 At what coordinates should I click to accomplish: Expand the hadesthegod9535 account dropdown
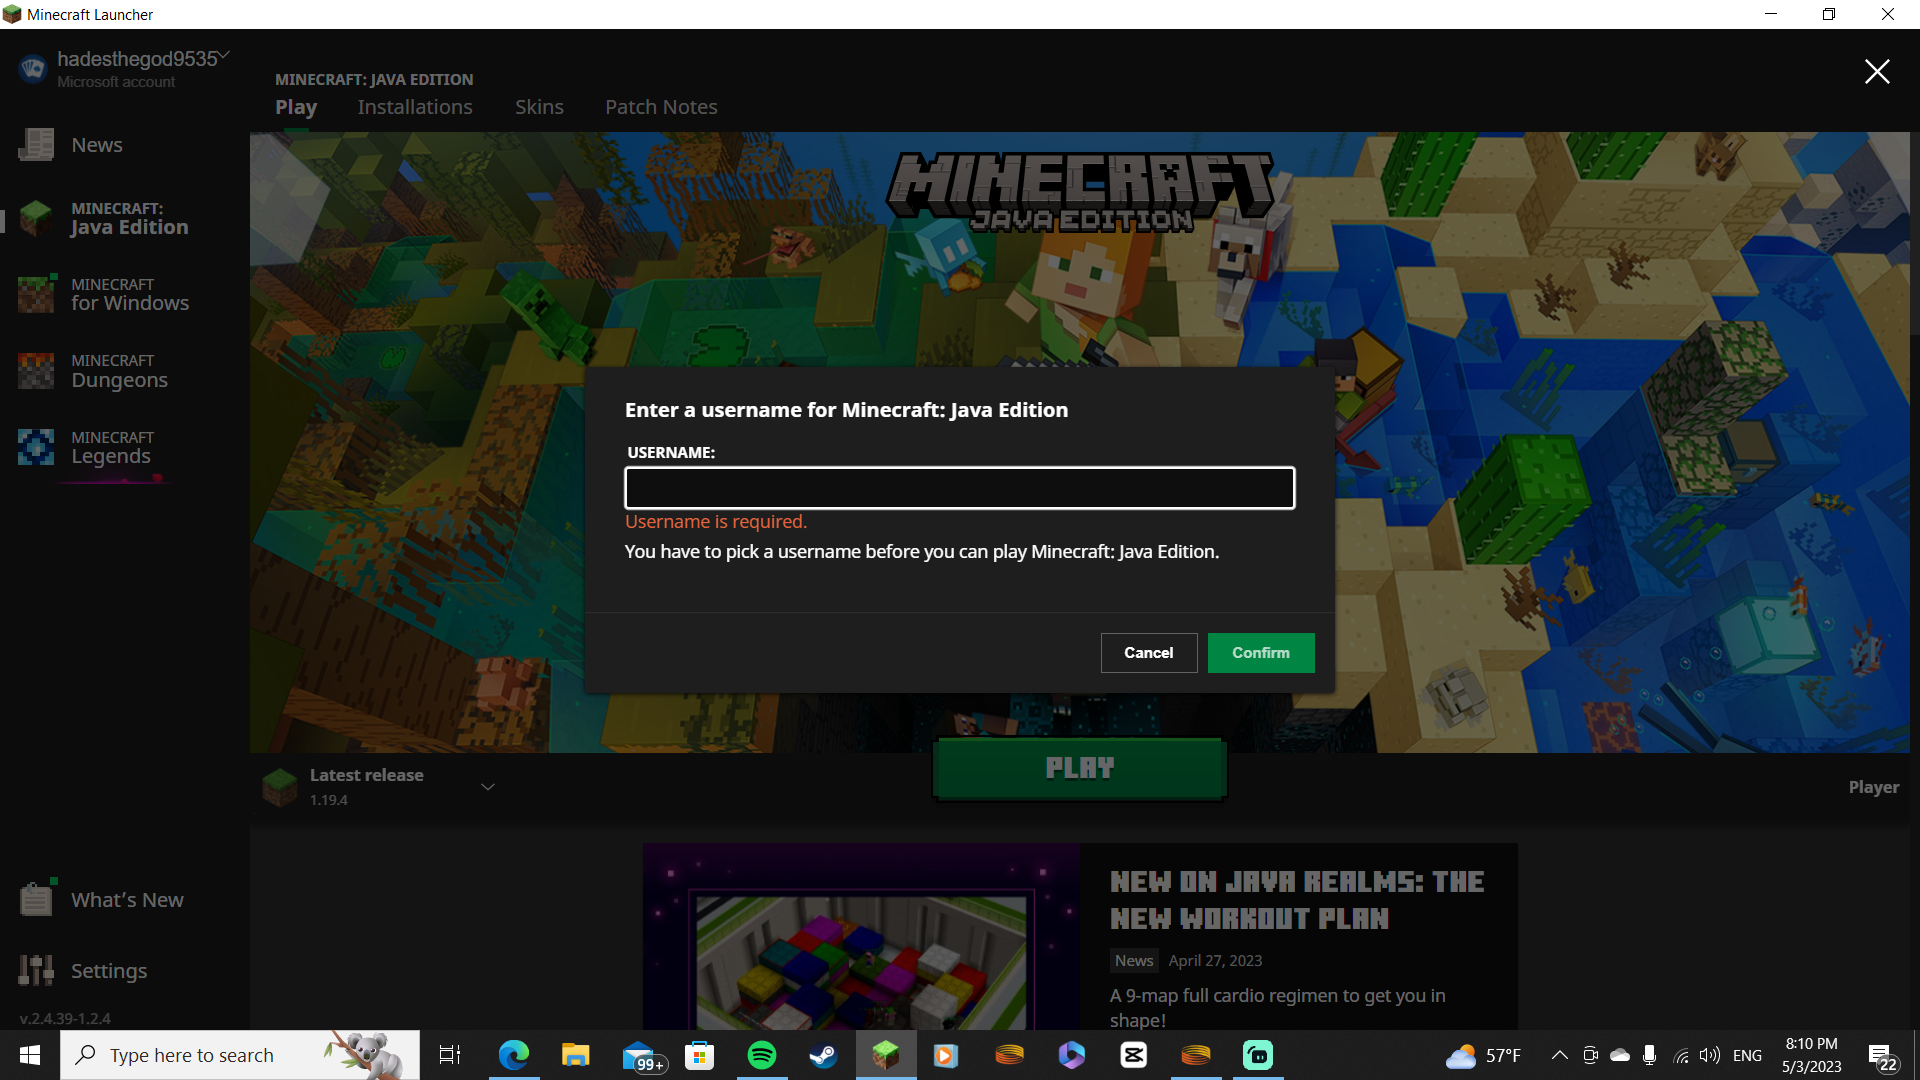(225, 55)
